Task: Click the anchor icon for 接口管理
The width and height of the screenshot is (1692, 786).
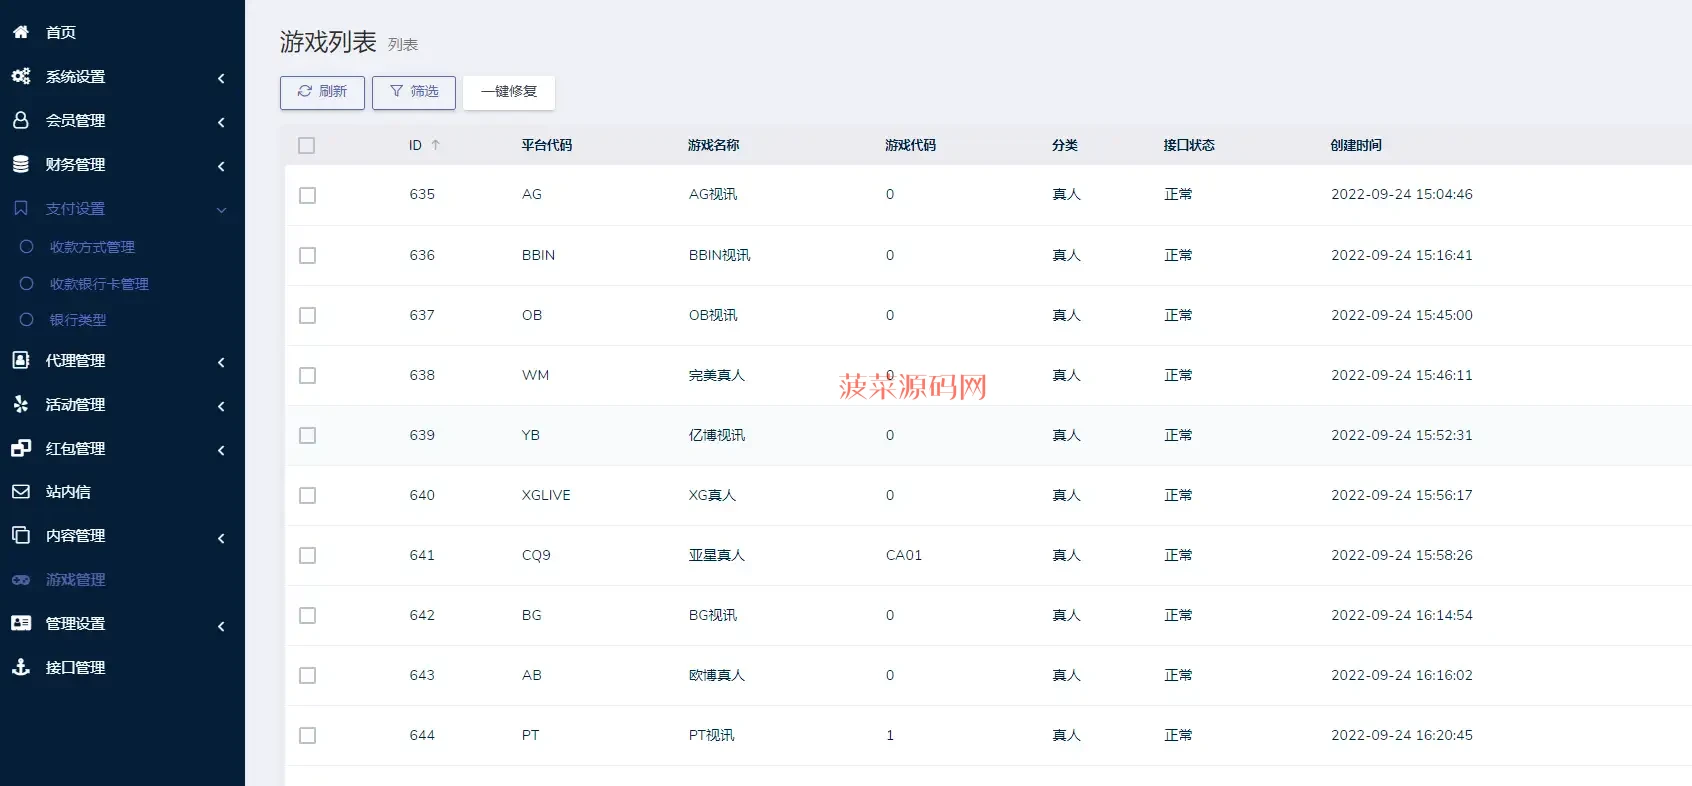Action: click(x=21, y=667)
